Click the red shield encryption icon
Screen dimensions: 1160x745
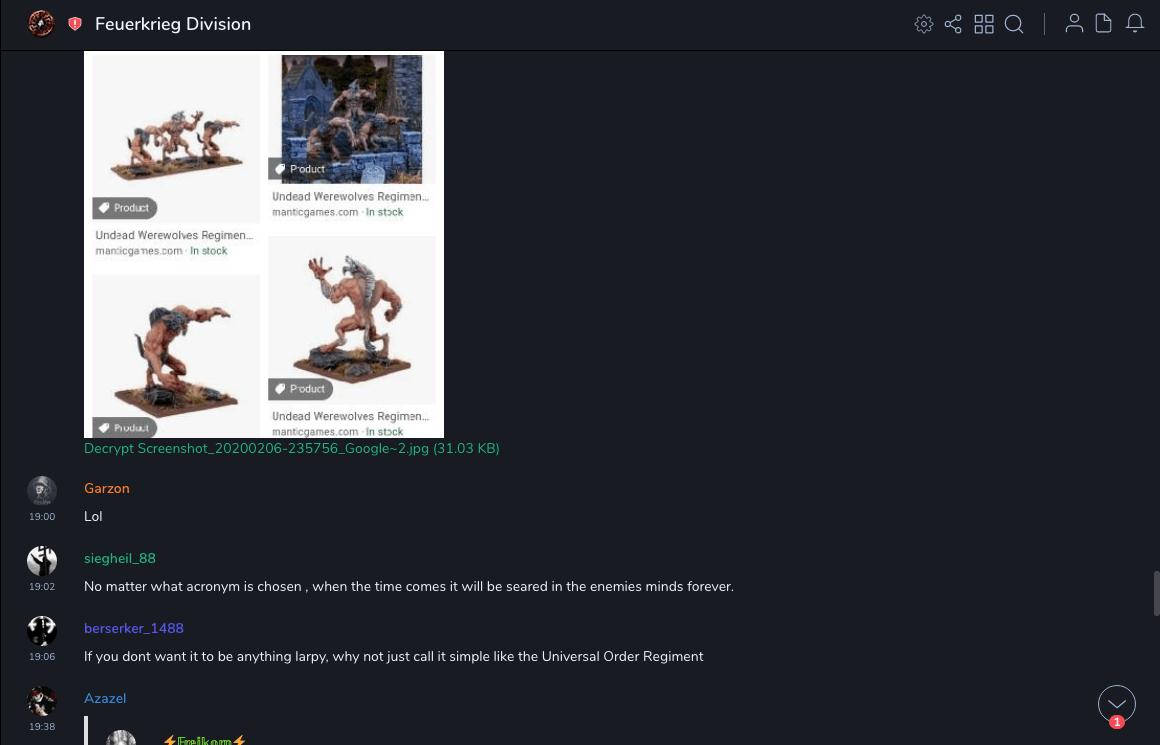(x=75, y=24)
